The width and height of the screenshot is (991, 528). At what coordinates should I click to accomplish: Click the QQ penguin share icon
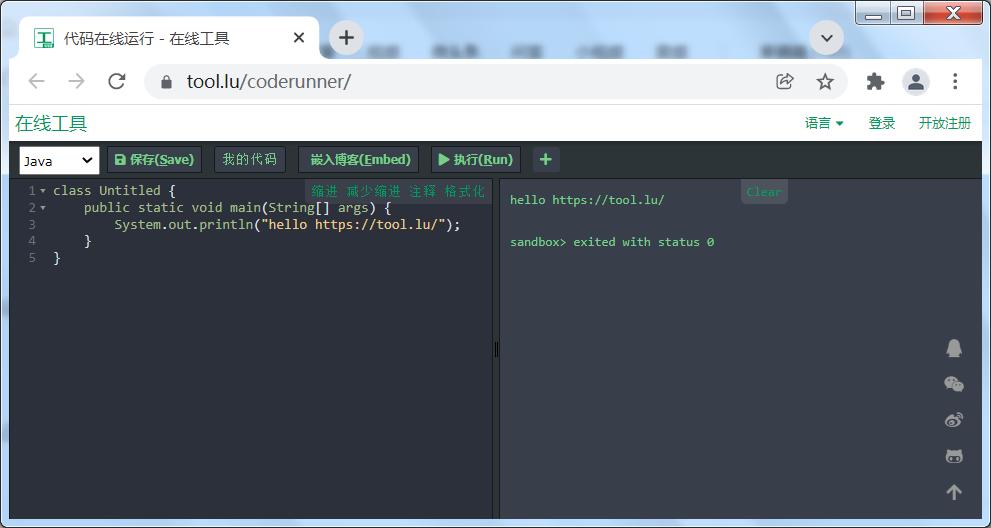coord(954,348)
